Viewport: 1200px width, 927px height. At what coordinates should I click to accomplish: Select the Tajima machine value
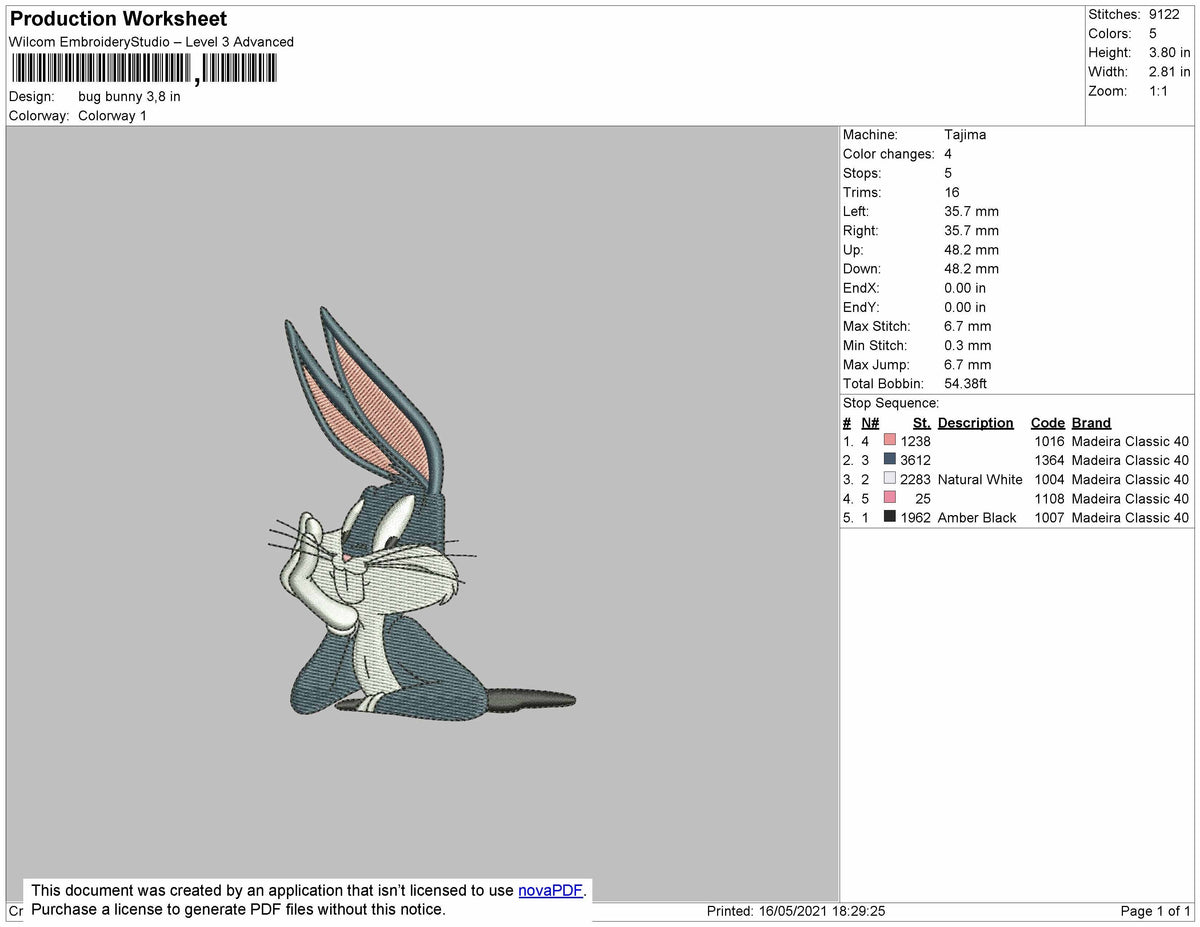(x=967, y=134)
